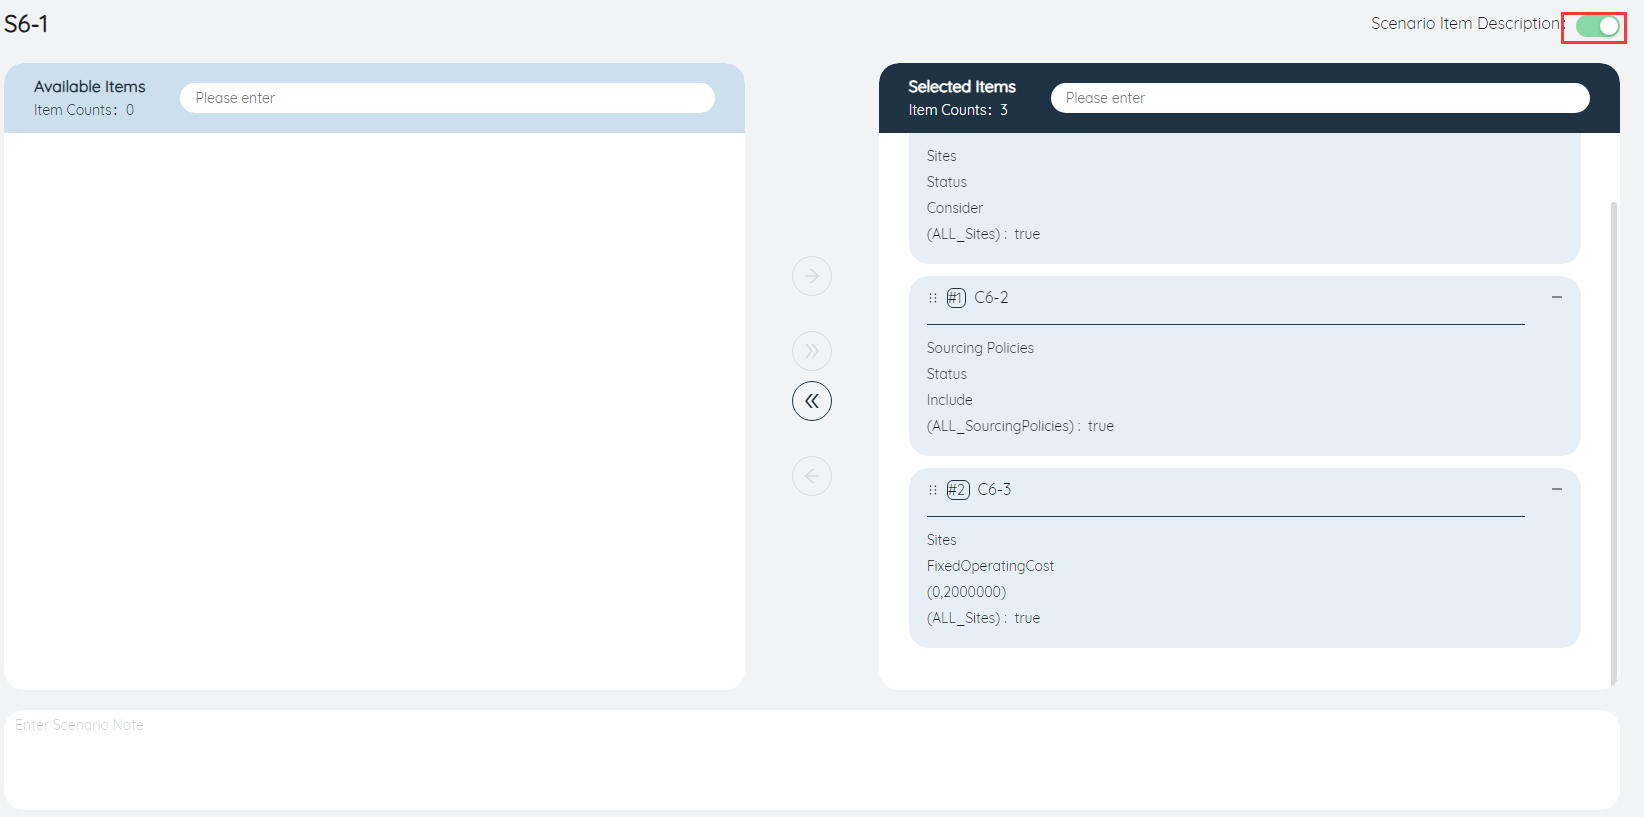This screenshot has height=817, width=1644.
Task: Toggle the Scenario Item Description switch
Action: [1597, 26]
